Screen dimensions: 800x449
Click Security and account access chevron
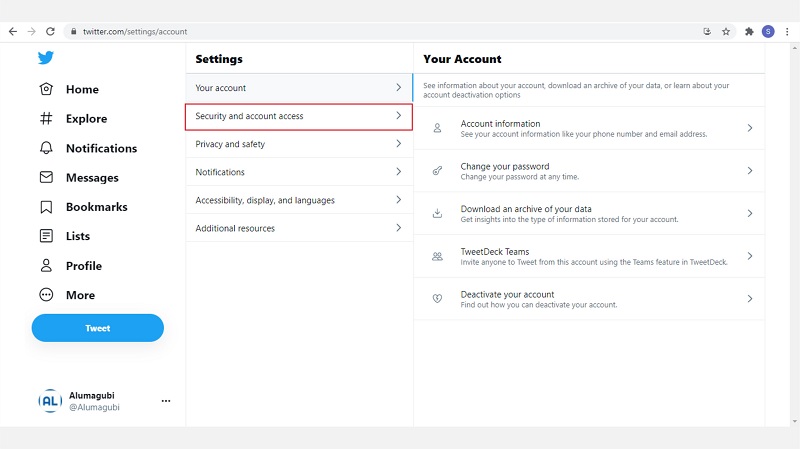pyautogui.click(x=398, y=116)
